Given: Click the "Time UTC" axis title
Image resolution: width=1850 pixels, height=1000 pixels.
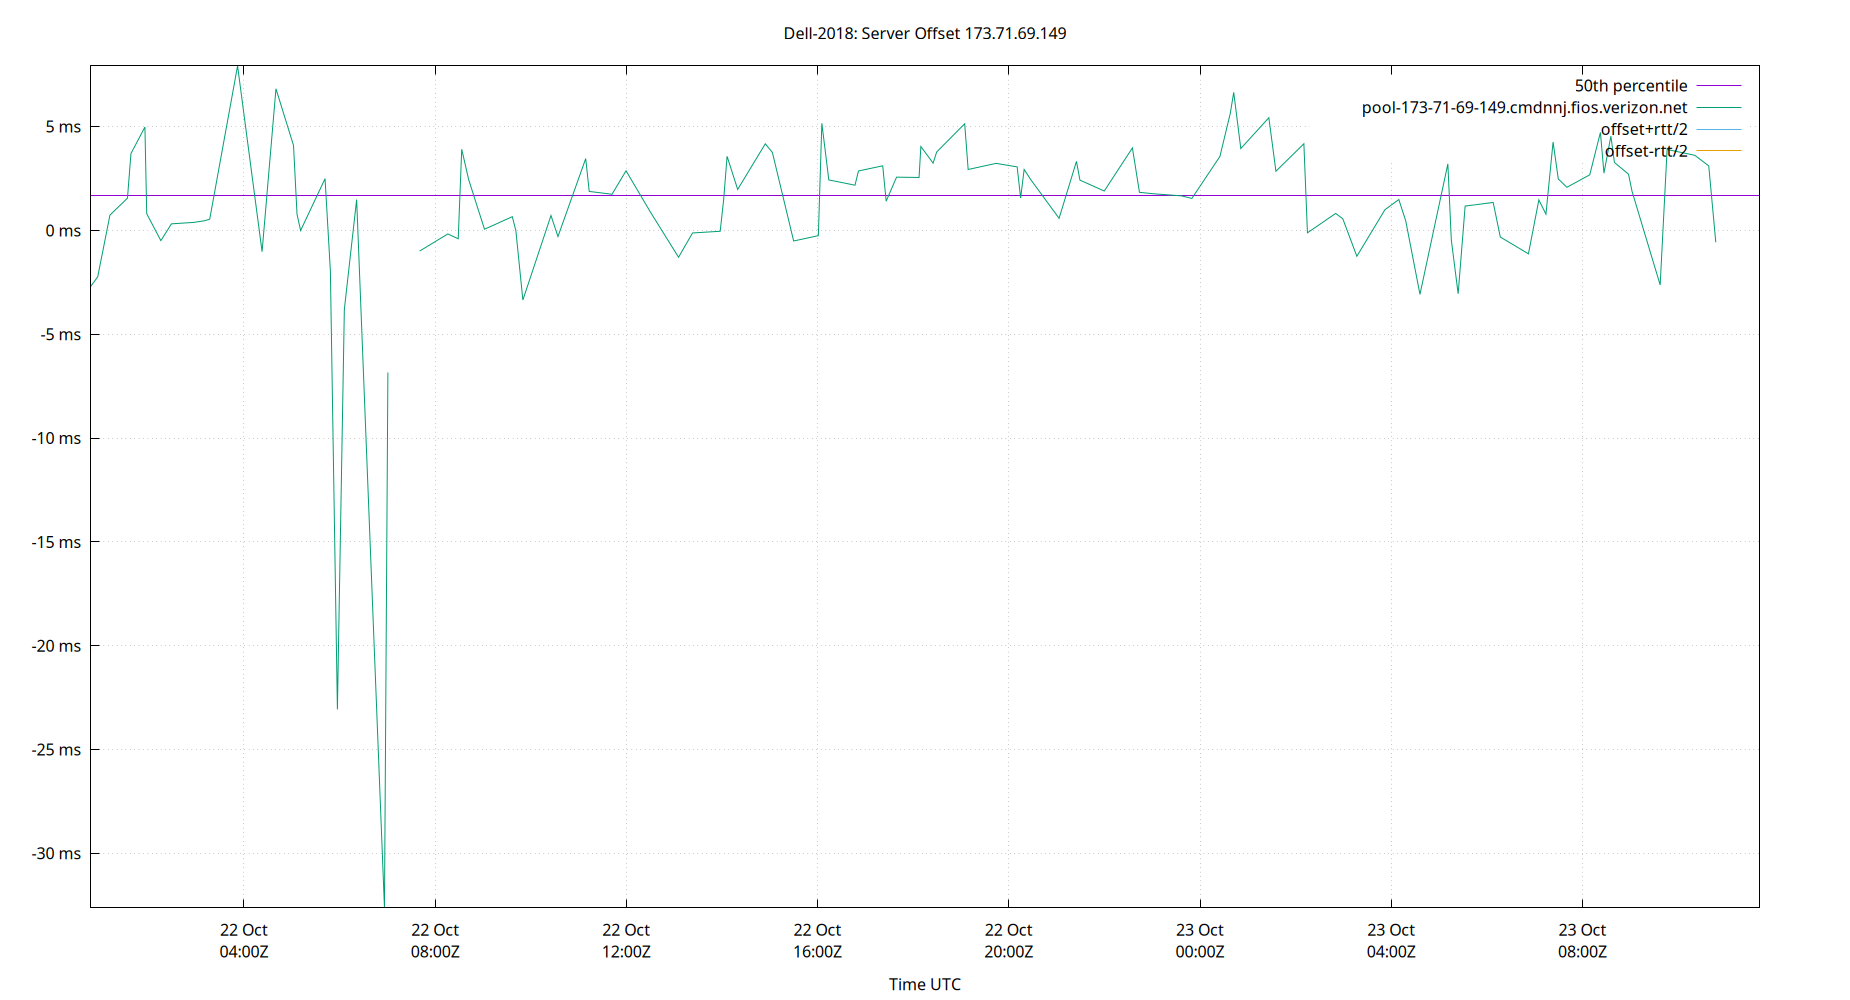Looking at the screenshot, I should point(925,984).
